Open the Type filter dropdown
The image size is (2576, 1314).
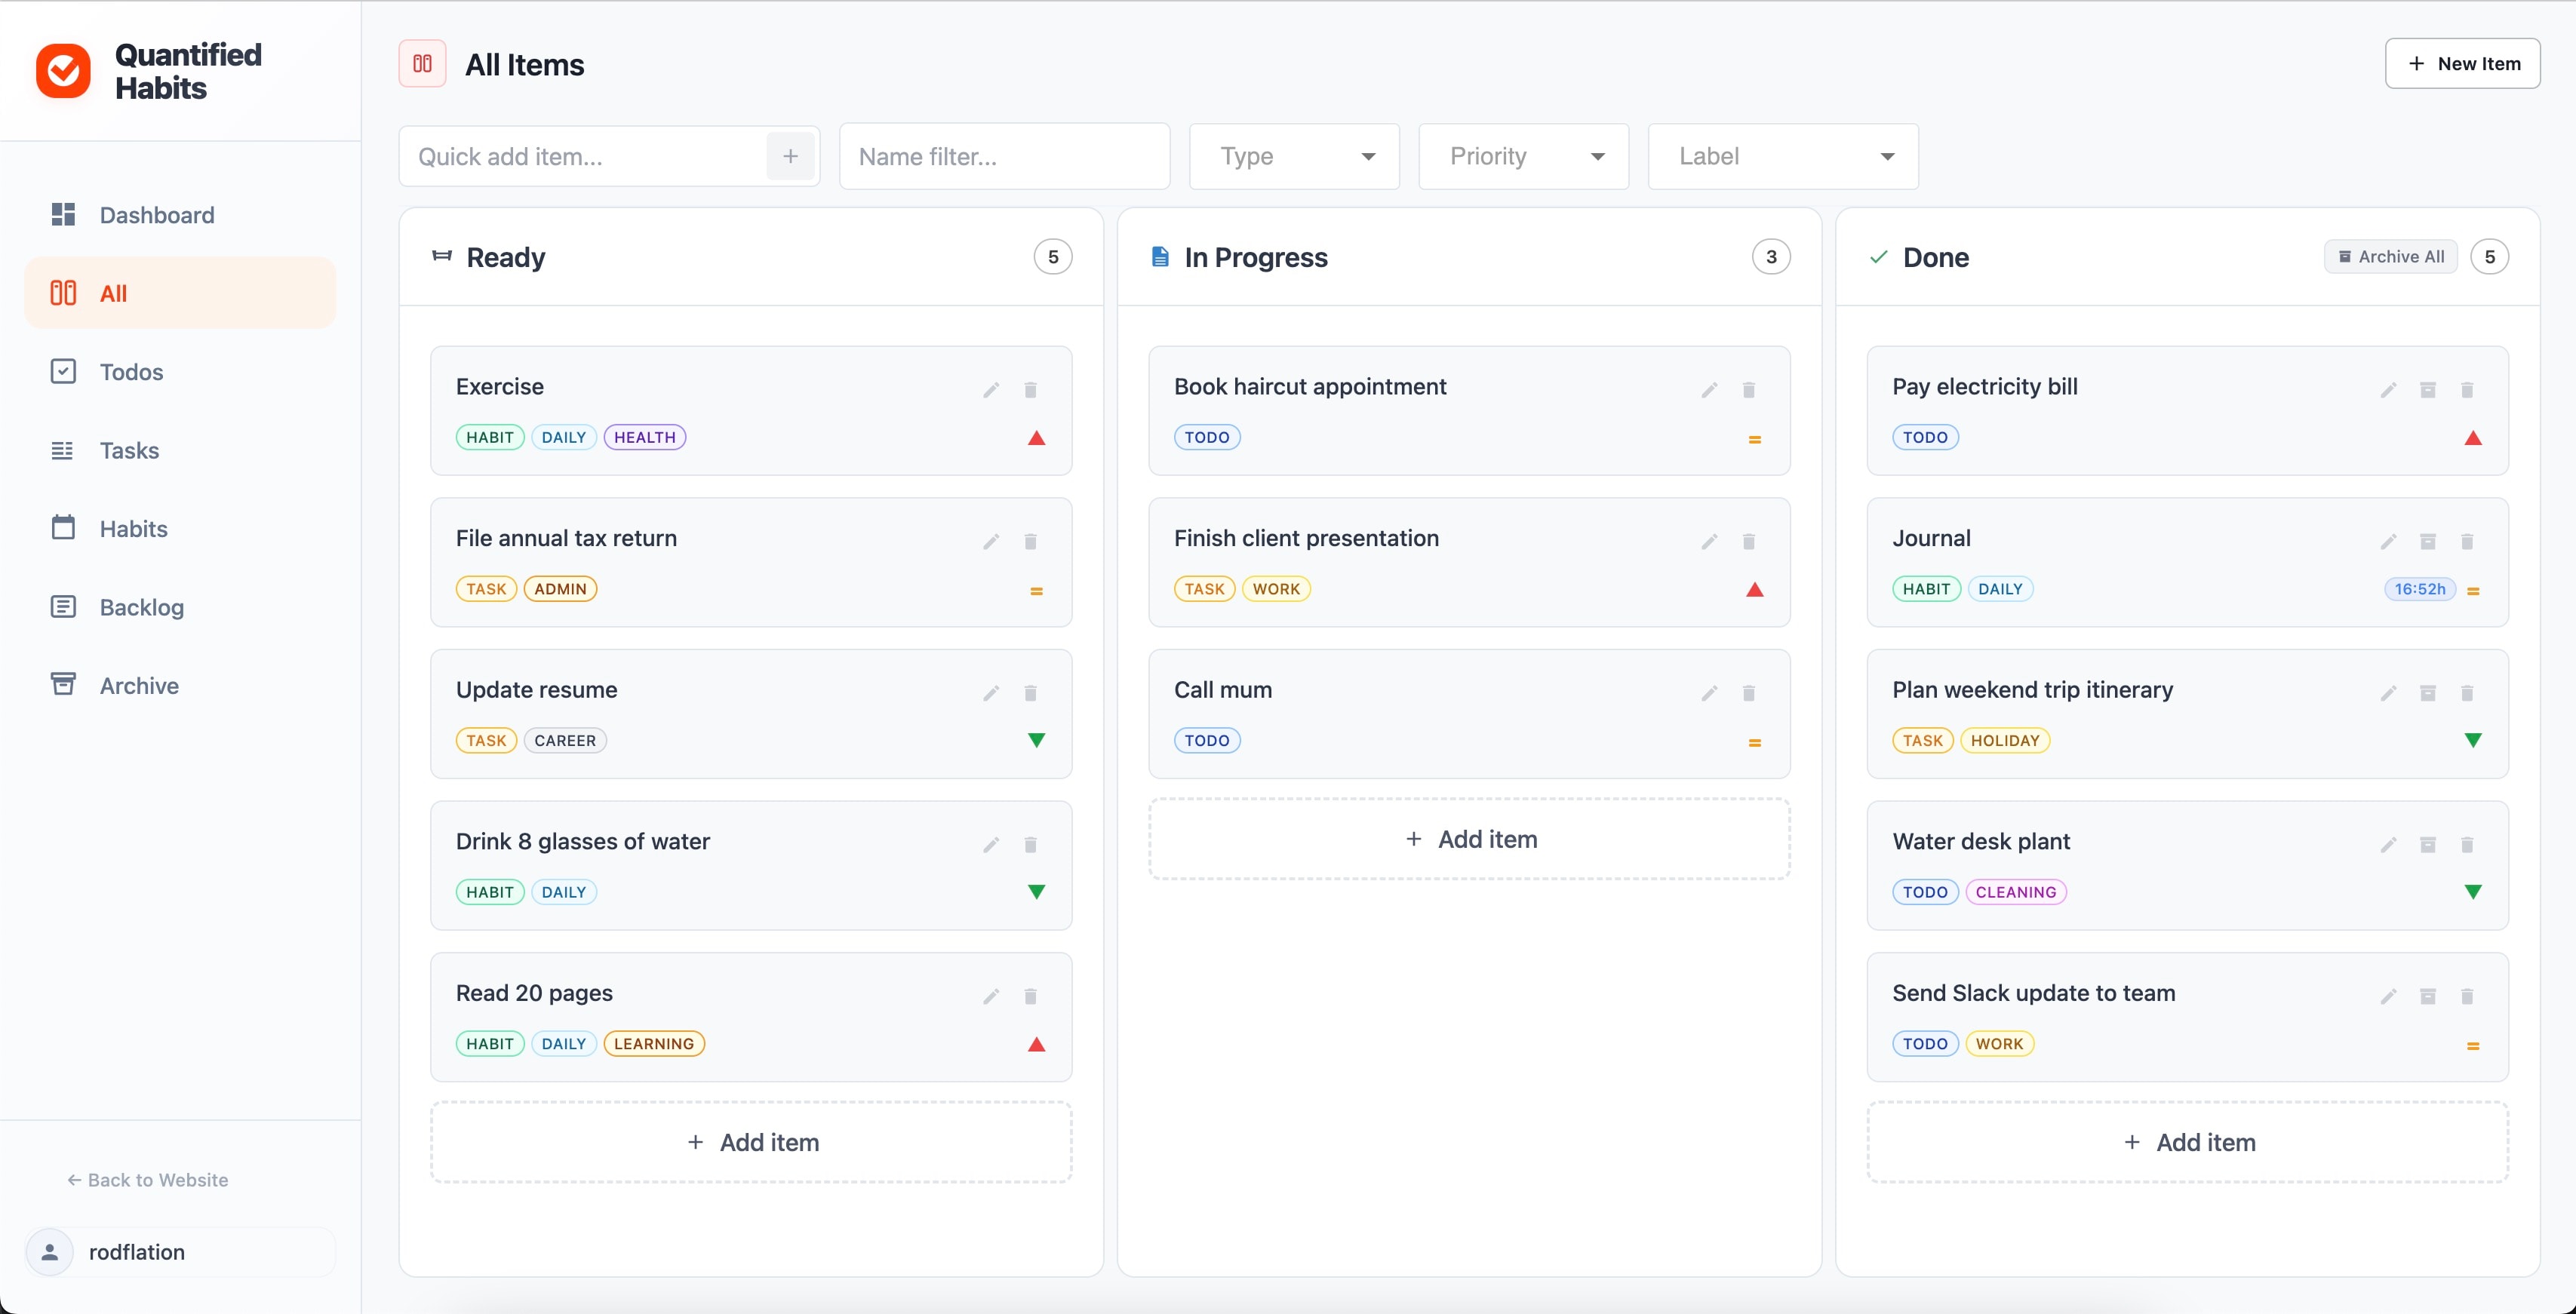[1294, 156]
